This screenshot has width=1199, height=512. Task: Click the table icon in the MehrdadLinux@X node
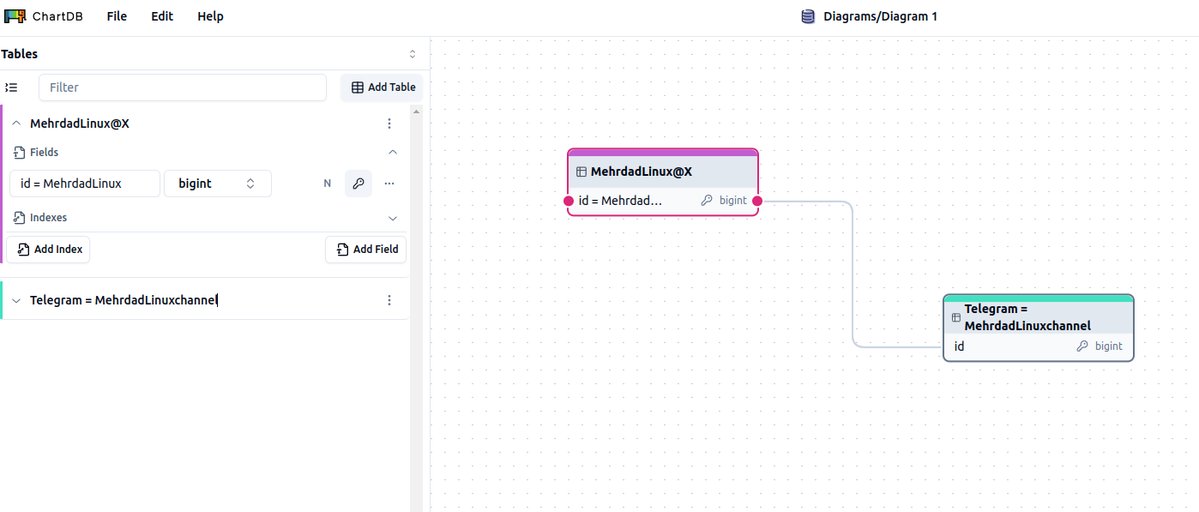pos(581,173)
